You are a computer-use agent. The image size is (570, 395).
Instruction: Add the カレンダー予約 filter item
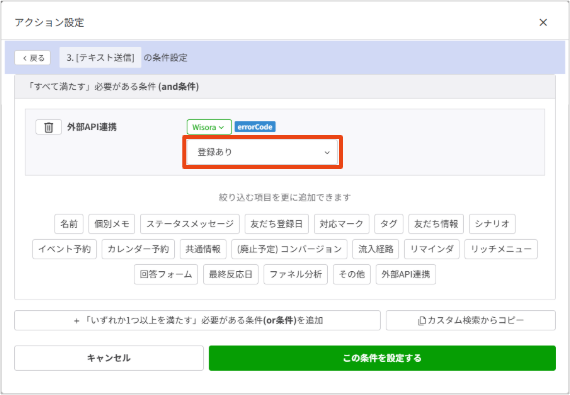(x=138, y=249)
